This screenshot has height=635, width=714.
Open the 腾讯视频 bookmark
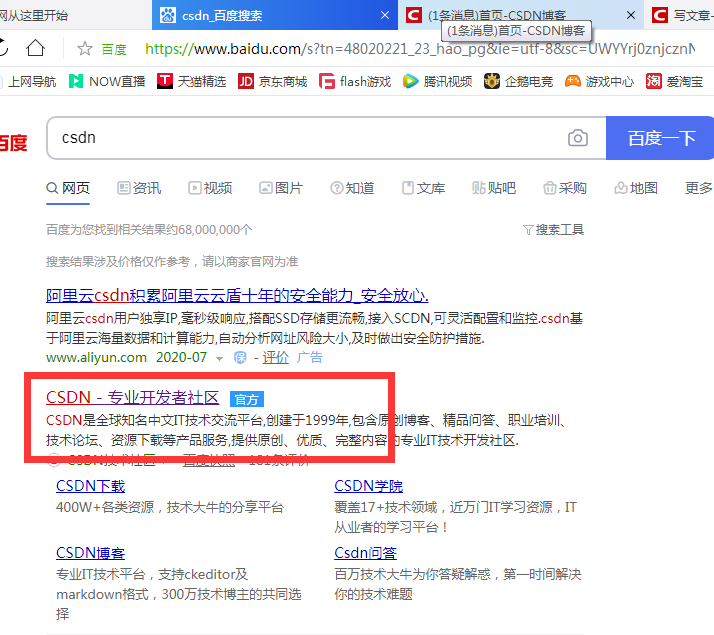(x=438, y=81)
